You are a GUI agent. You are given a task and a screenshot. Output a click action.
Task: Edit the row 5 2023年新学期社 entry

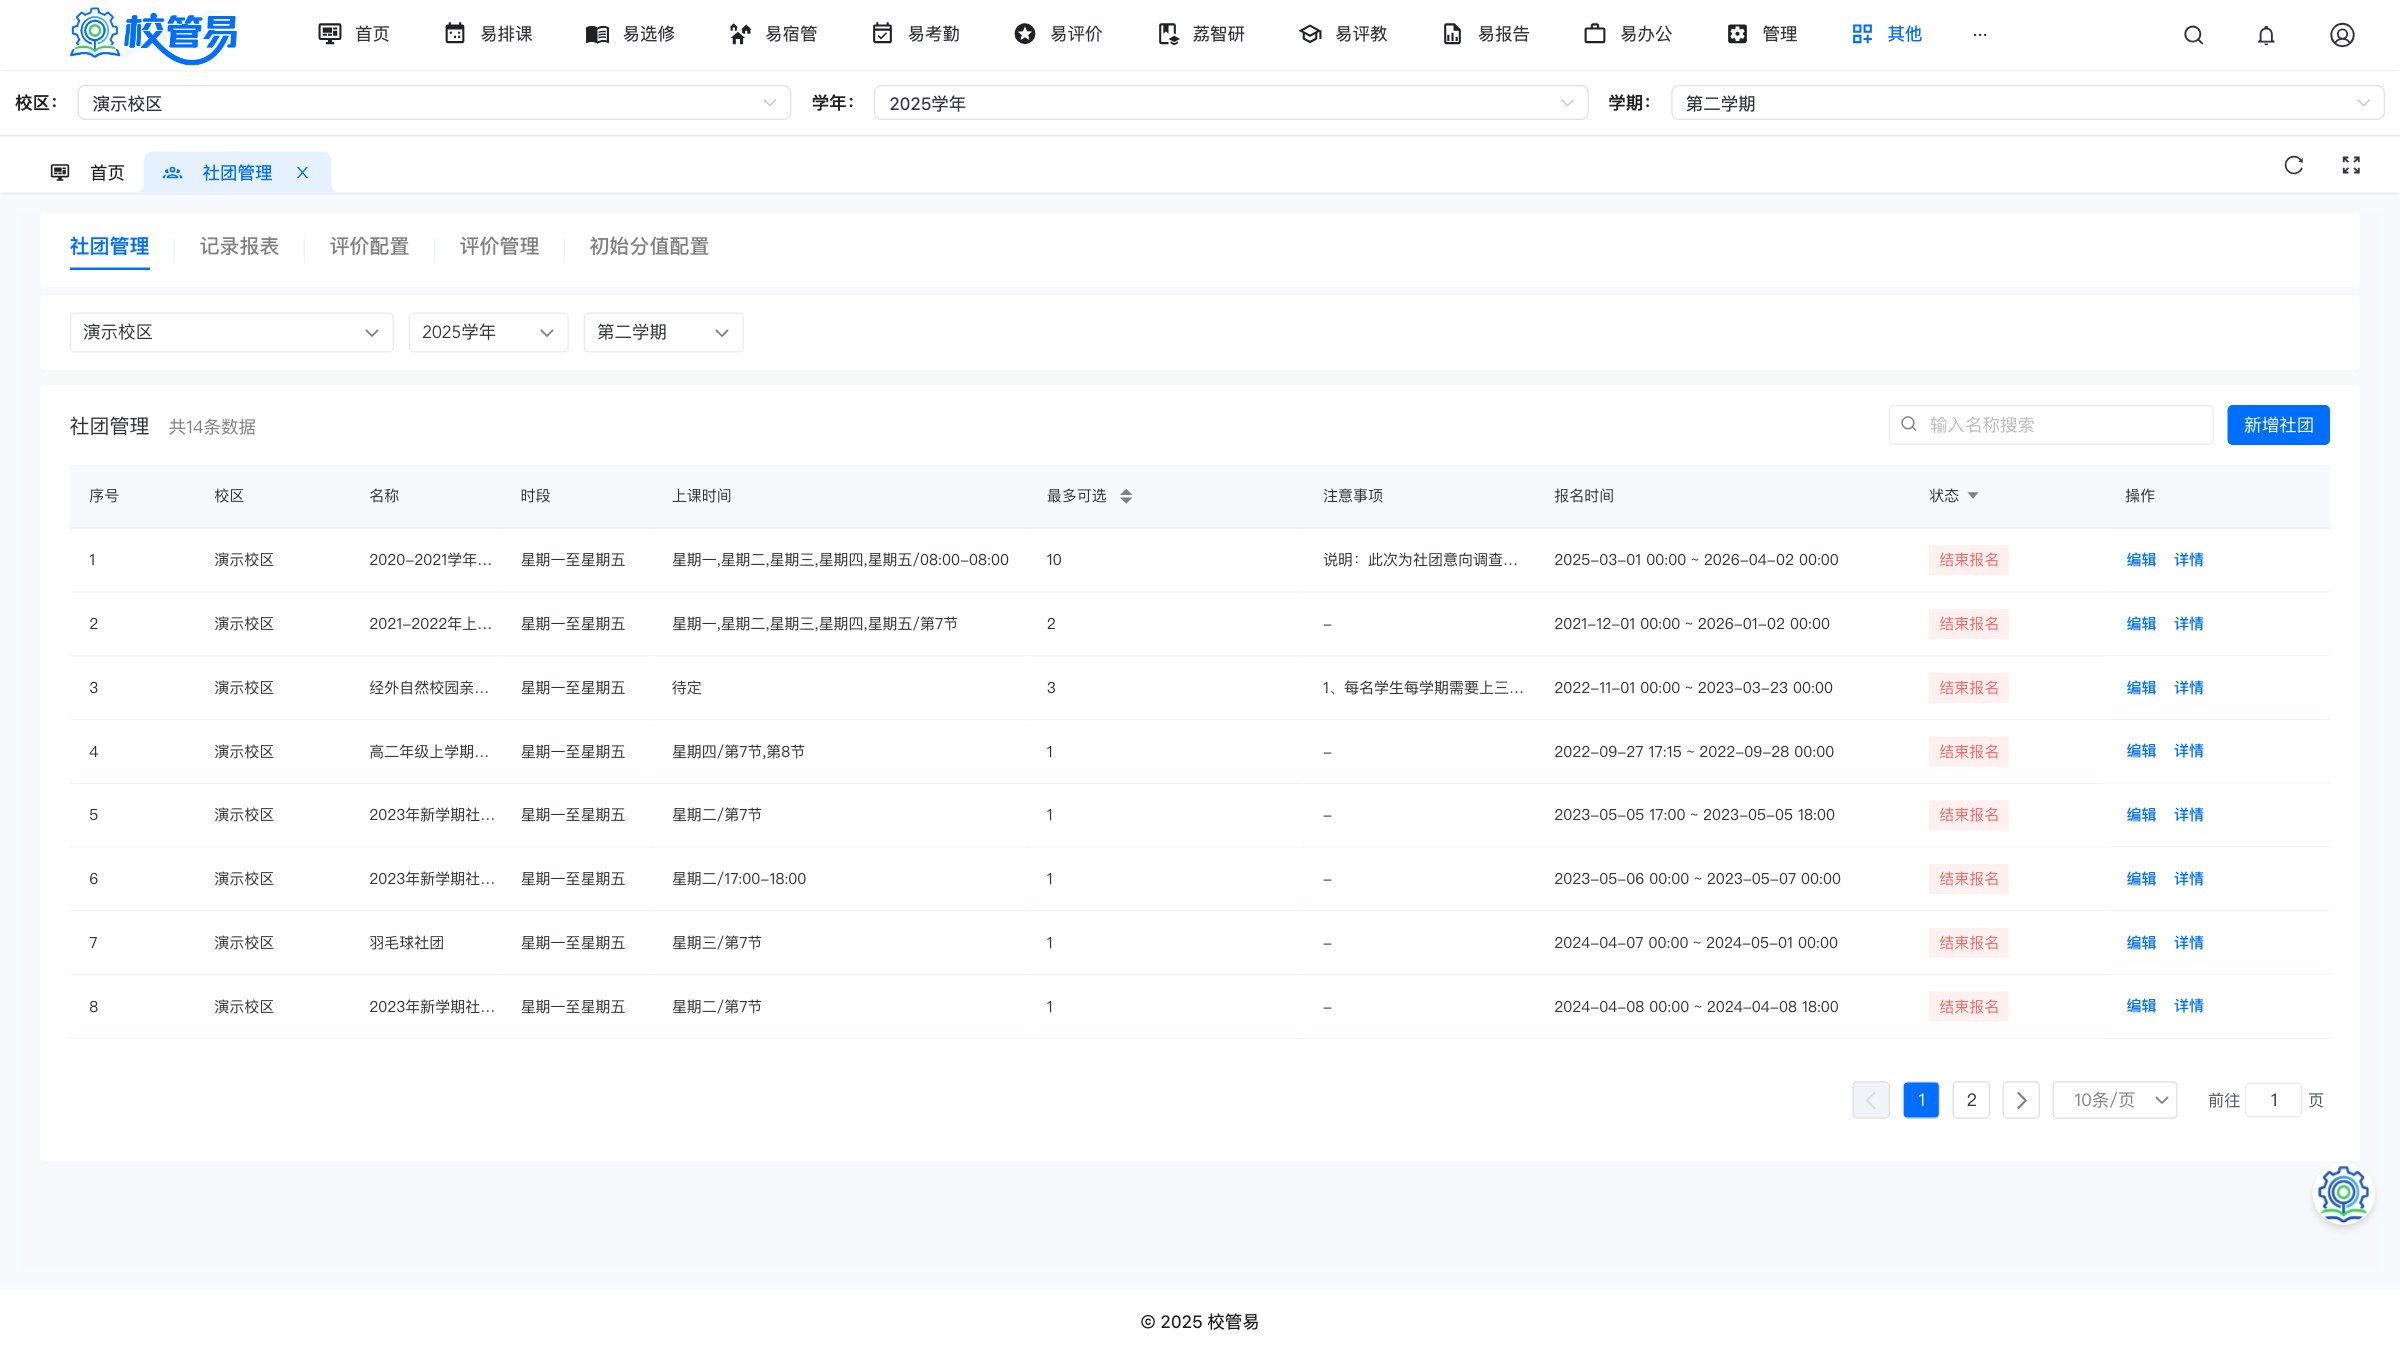tap(2141, 815)
